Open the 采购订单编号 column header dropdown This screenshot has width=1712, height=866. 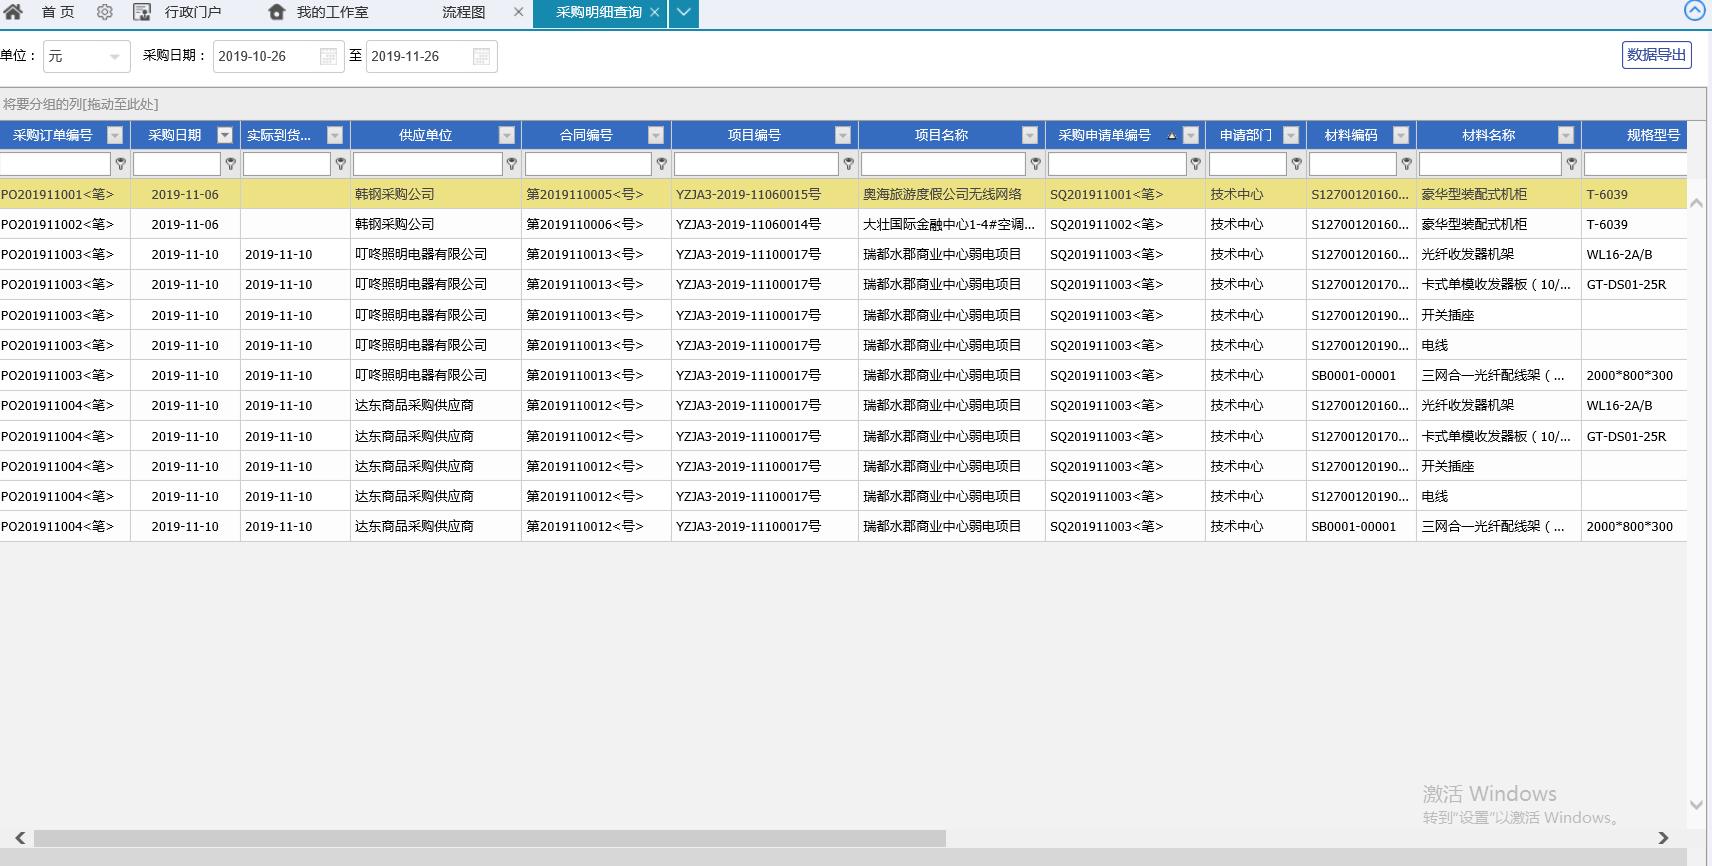115,135
